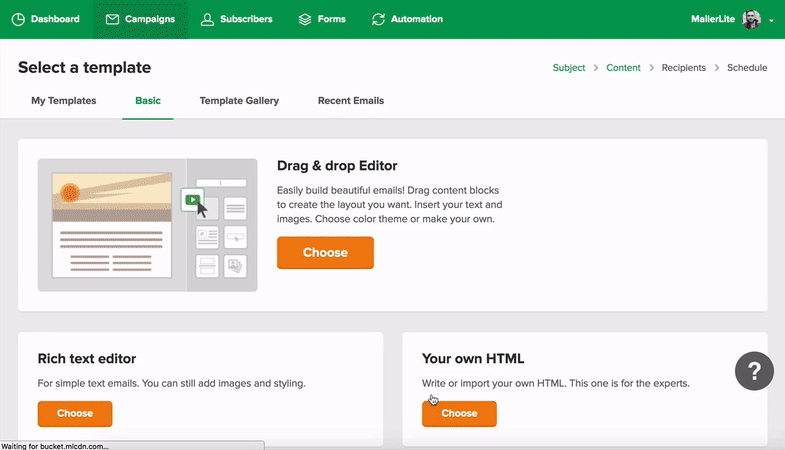The image size is (785, 450).
Task: Click the Recipients step in breadcrumb
Action: pyautogui.click(x=683, y=68)
